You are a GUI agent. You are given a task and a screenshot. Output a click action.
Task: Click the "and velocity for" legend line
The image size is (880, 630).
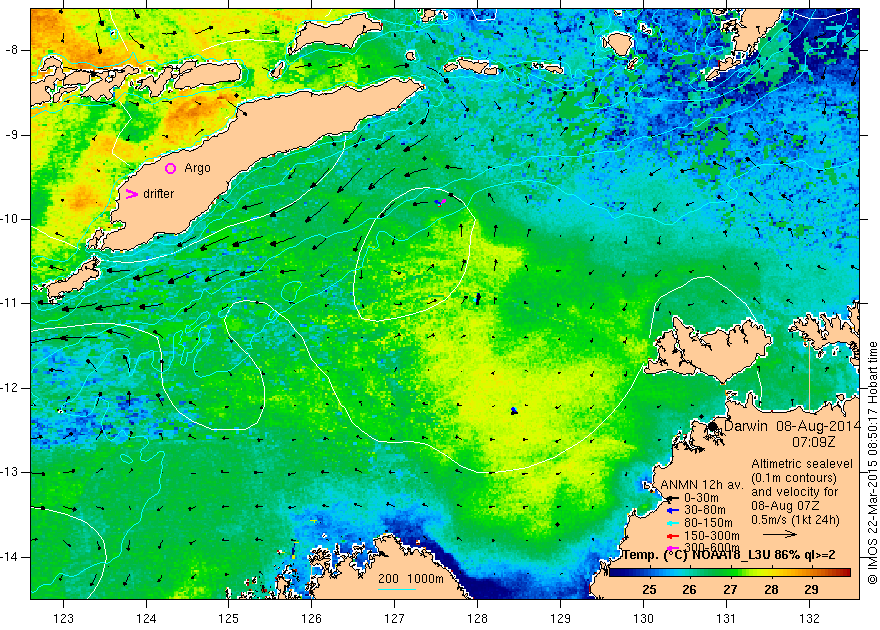point(795,492)
